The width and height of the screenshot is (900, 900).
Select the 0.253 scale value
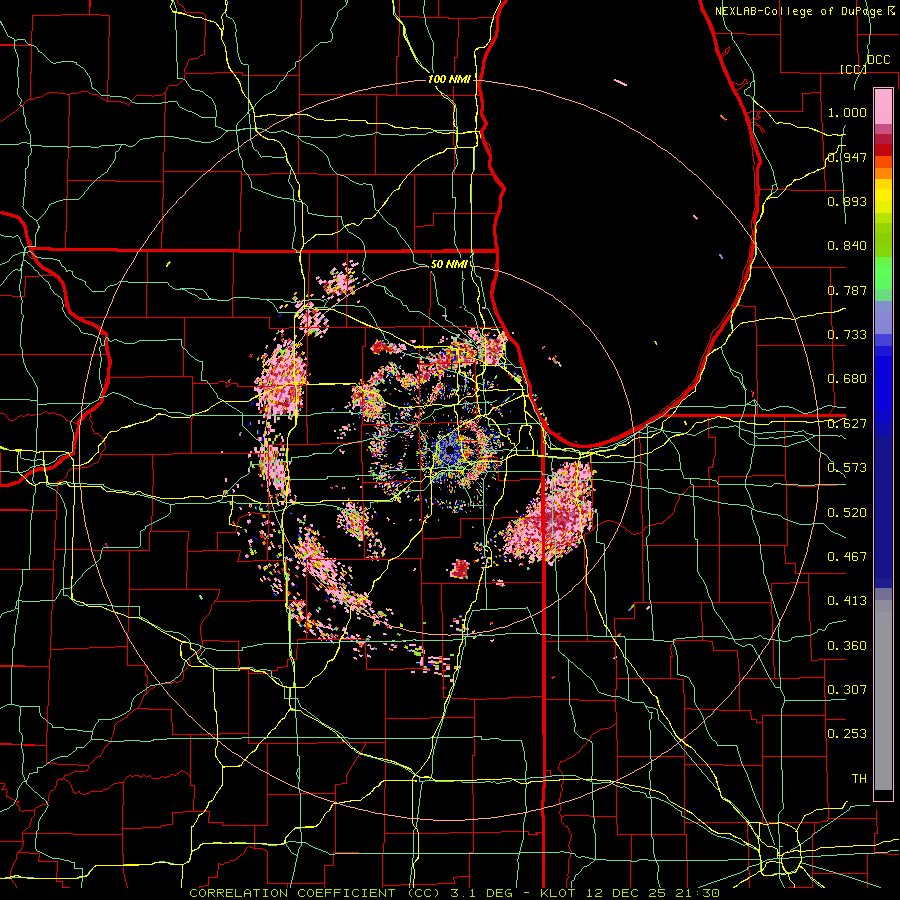(847, 734)
